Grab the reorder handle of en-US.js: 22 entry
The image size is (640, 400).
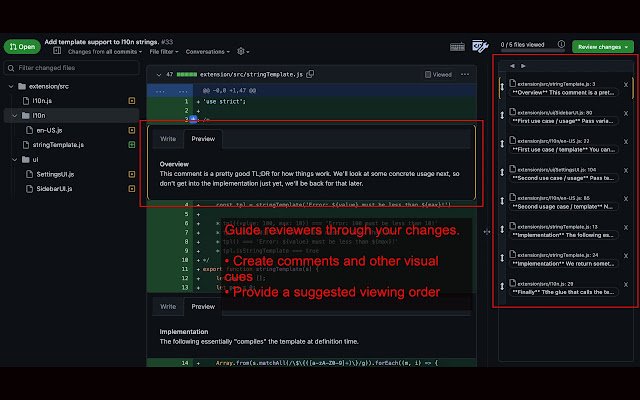pos(502,144)
